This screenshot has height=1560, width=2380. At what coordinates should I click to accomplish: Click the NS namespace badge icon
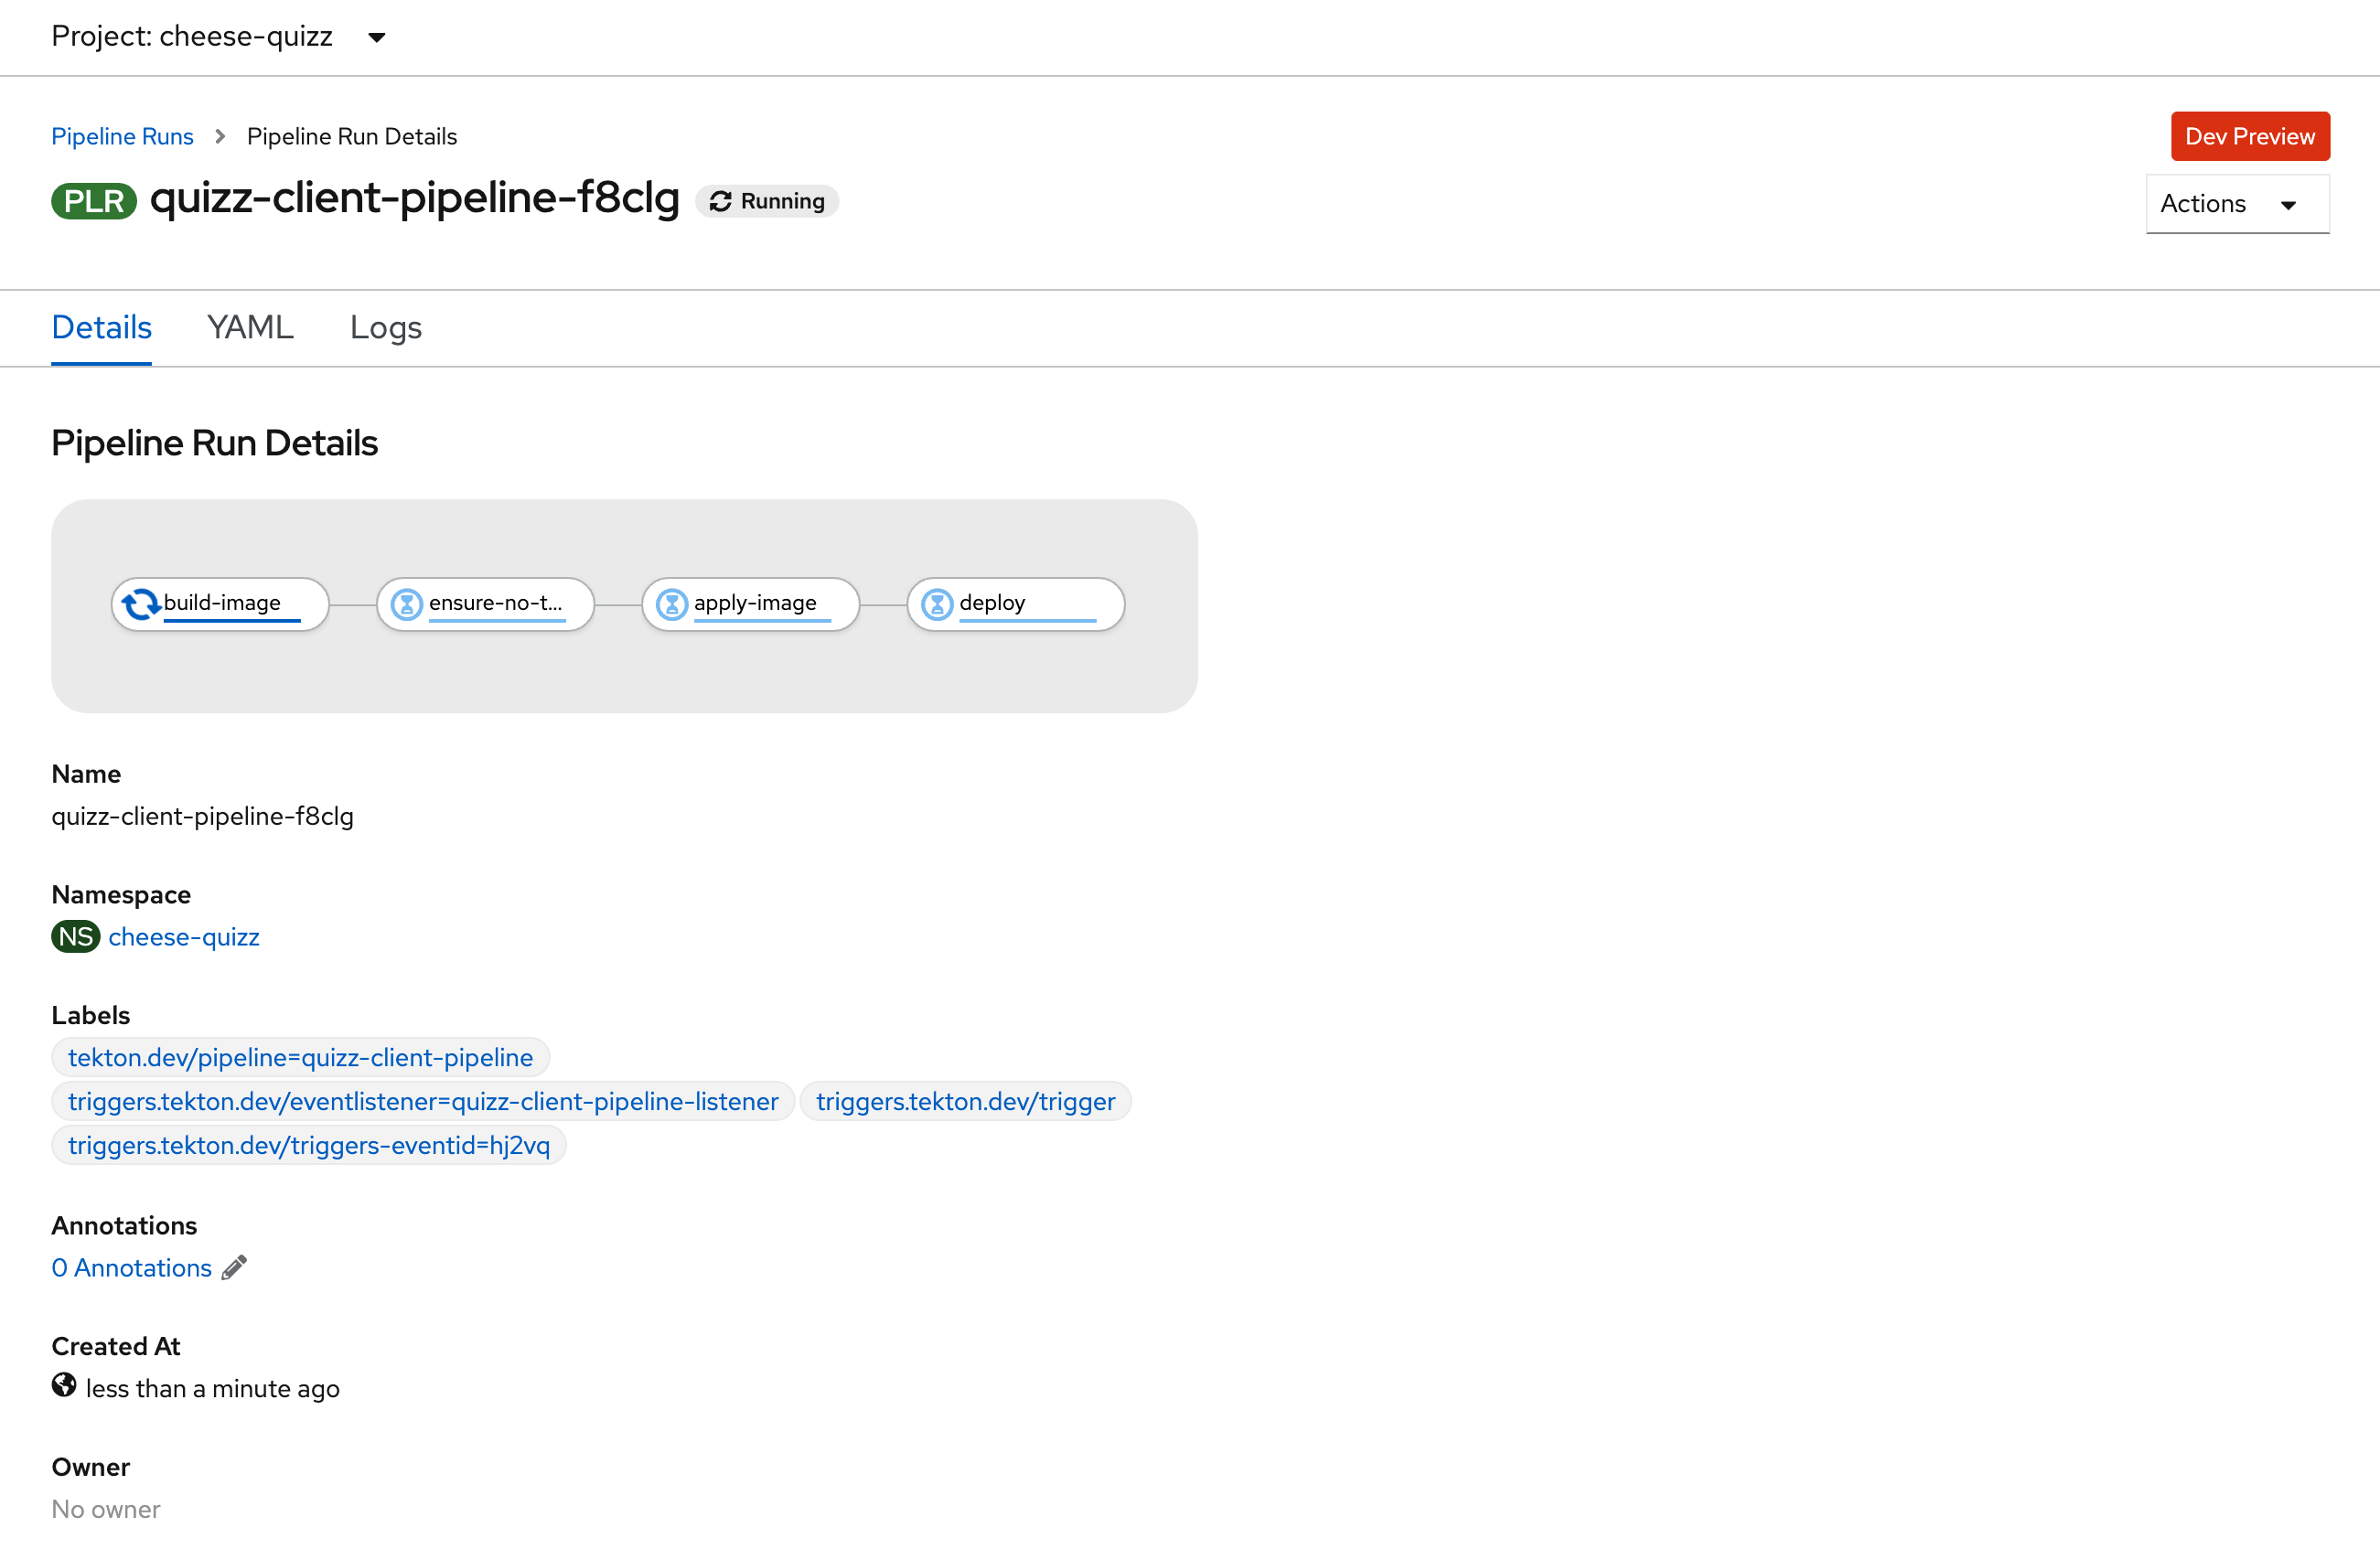click(77, 936)
